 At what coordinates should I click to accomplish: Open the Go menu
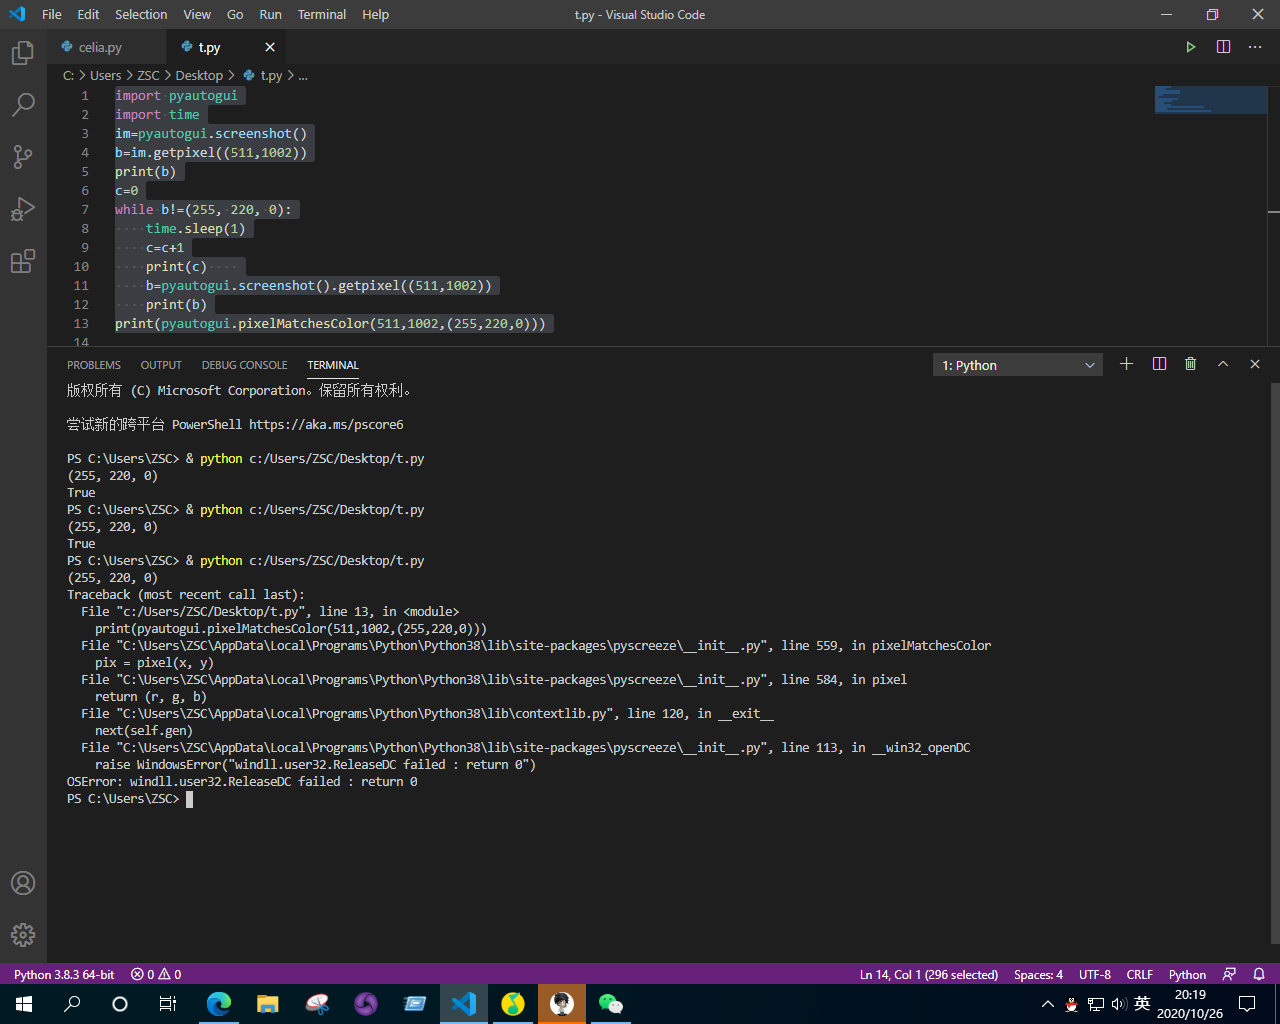(235, 14)
